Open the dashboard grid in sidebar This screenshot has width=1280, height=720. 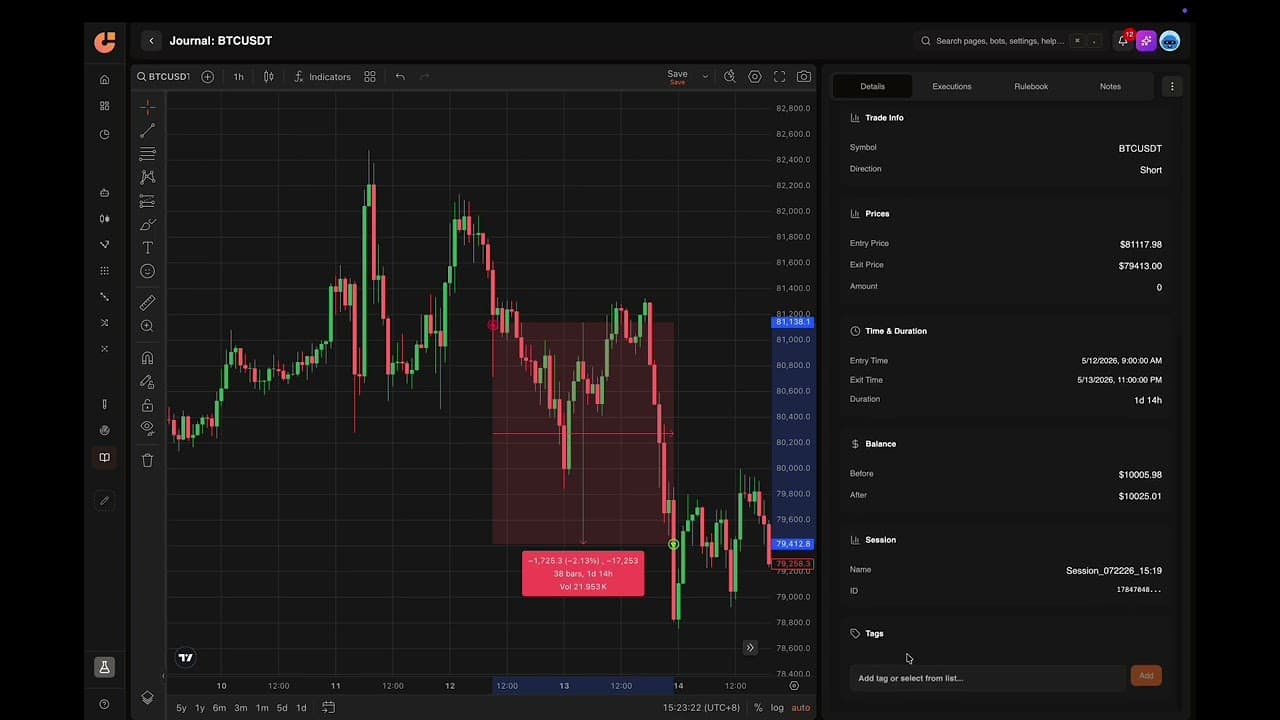[x=105, y=106]
